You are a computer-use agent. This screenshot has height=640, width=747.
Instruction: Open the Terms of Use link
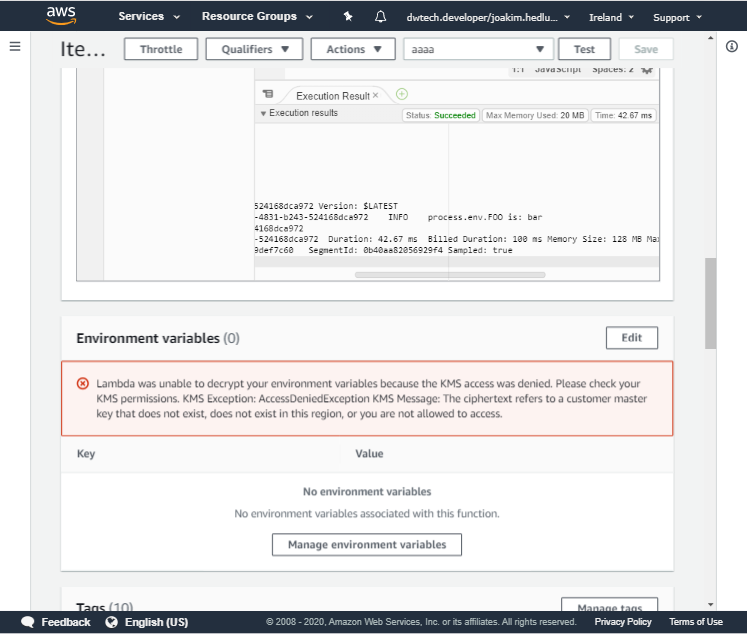(x=696, y=622)
